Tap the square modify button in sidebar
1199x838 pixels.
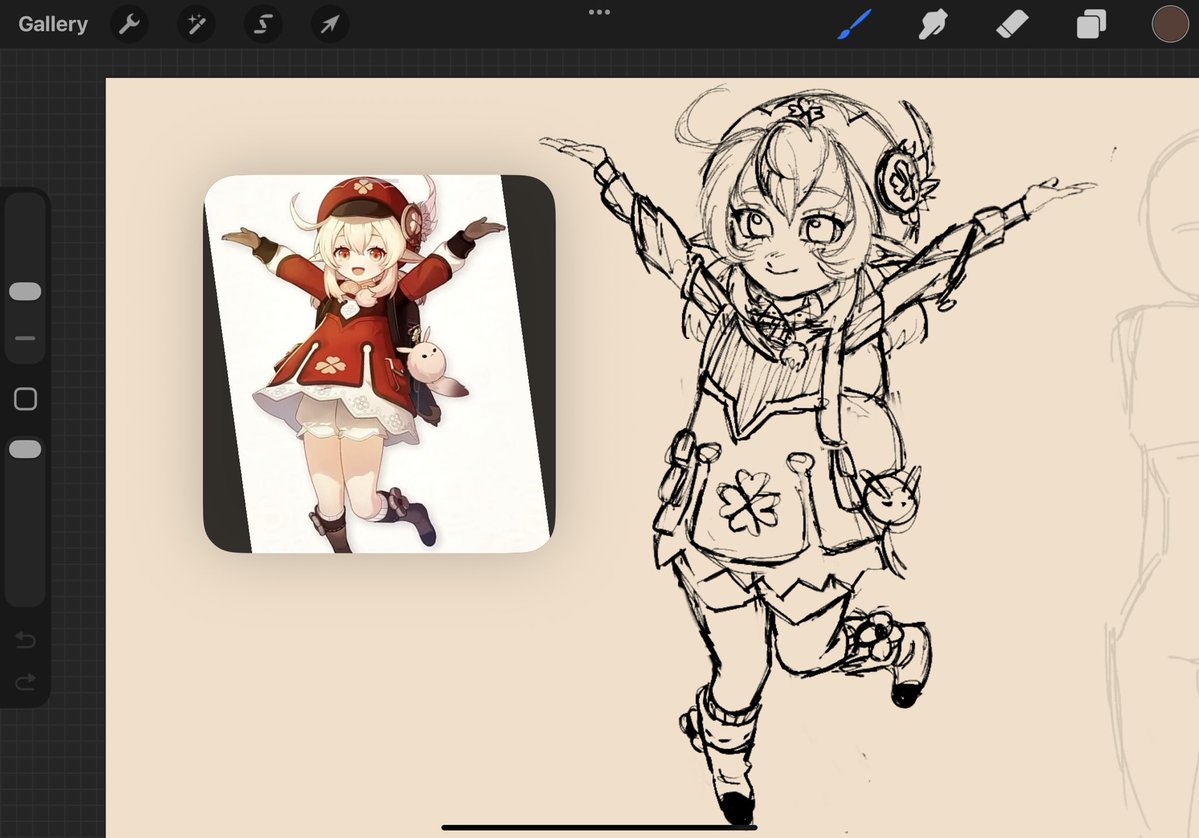coord(25,399)
